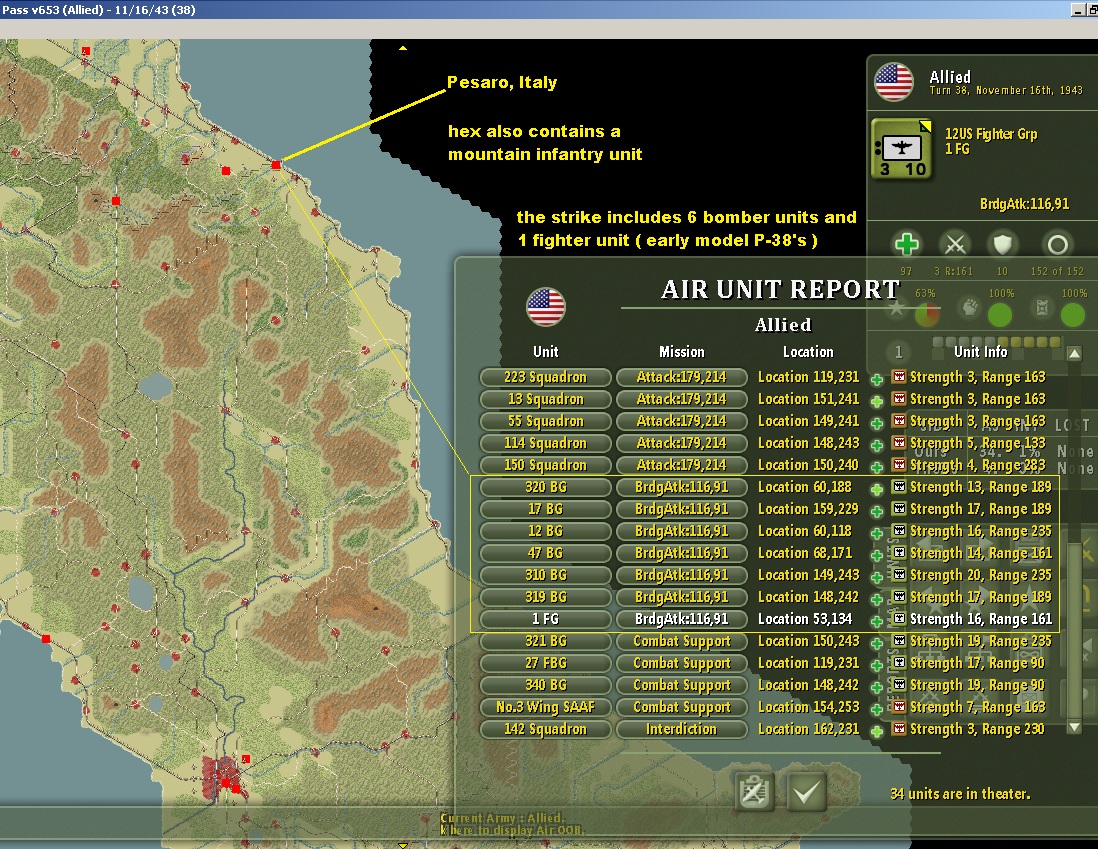Click the large green plus icon under BrdgAtk:116,91
The width and height of the screenshot is (1098, 849).
tap(907, 244)
